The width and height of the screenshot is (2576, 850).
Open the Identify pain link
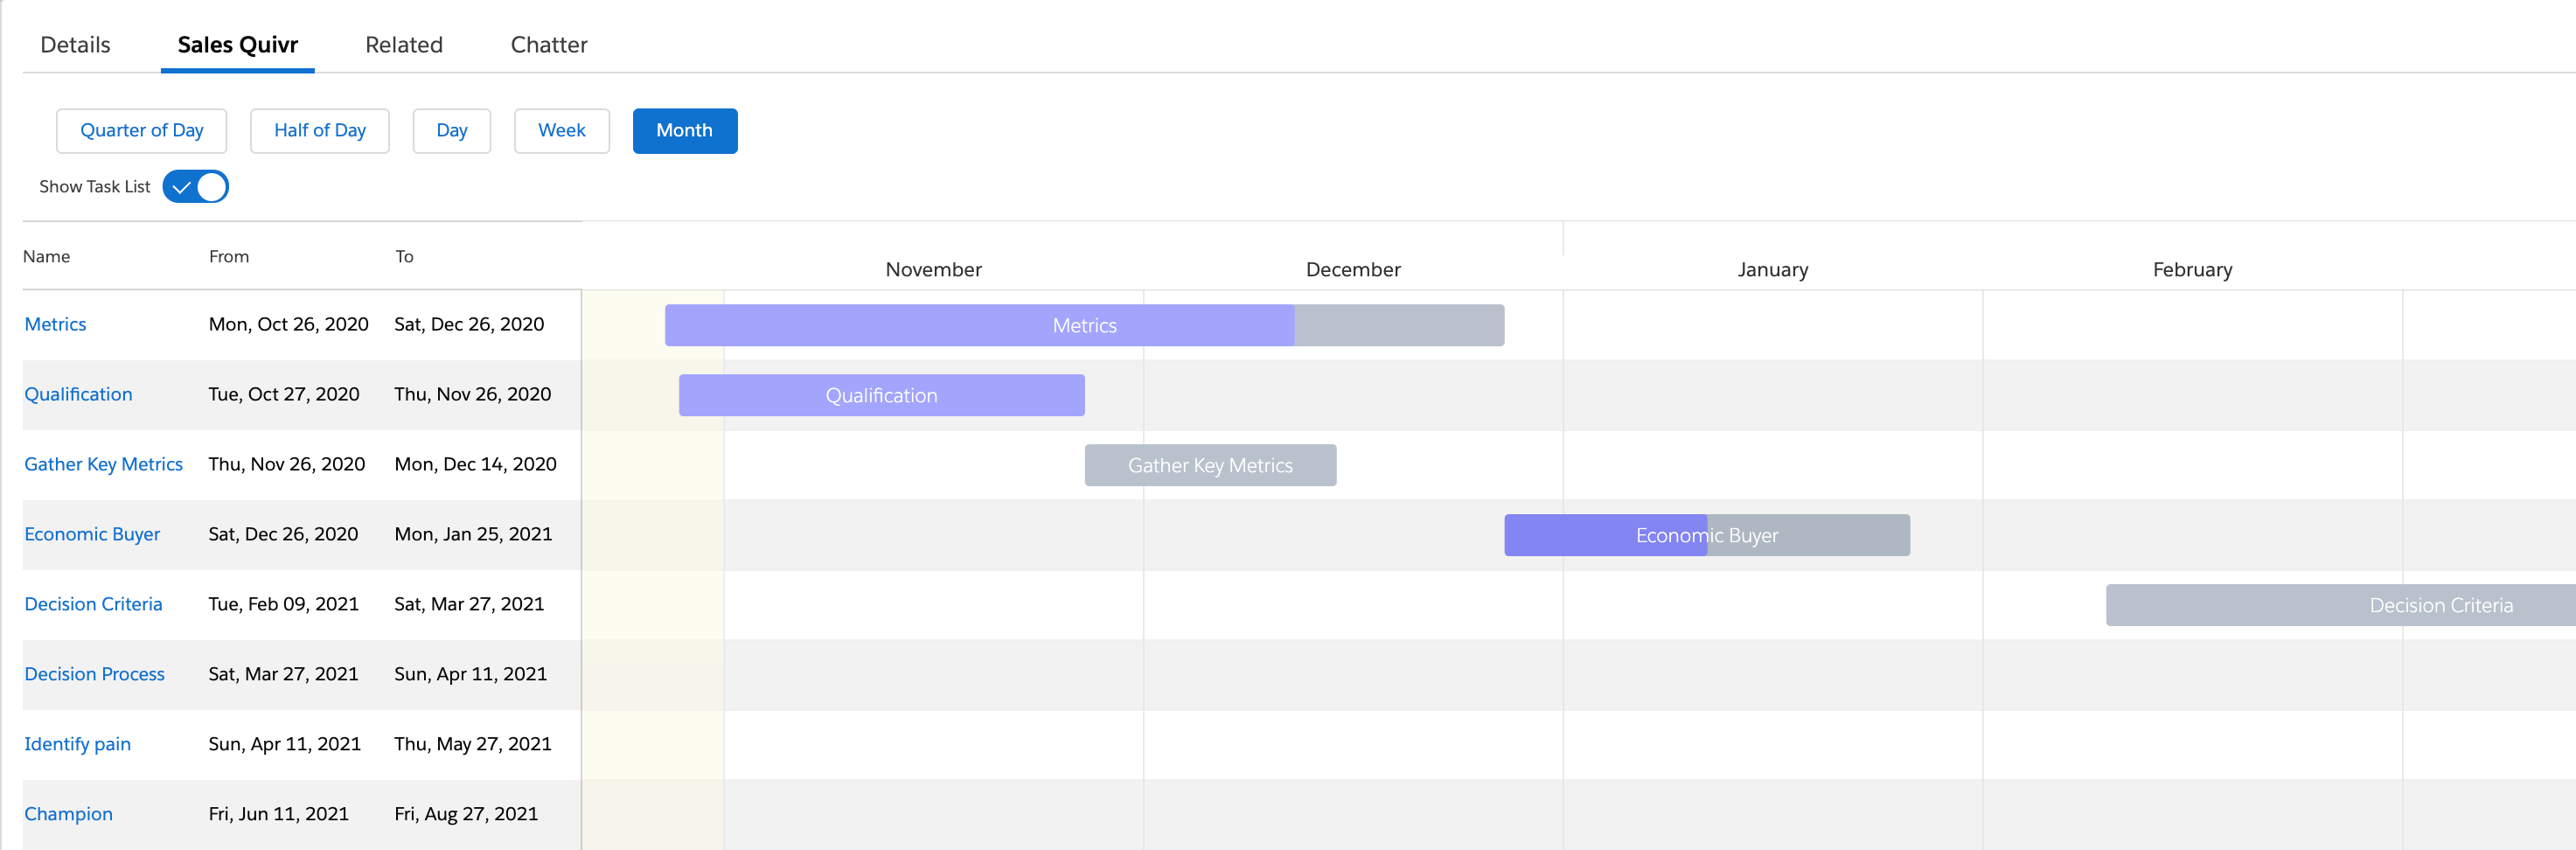click(x=78, y=744)
